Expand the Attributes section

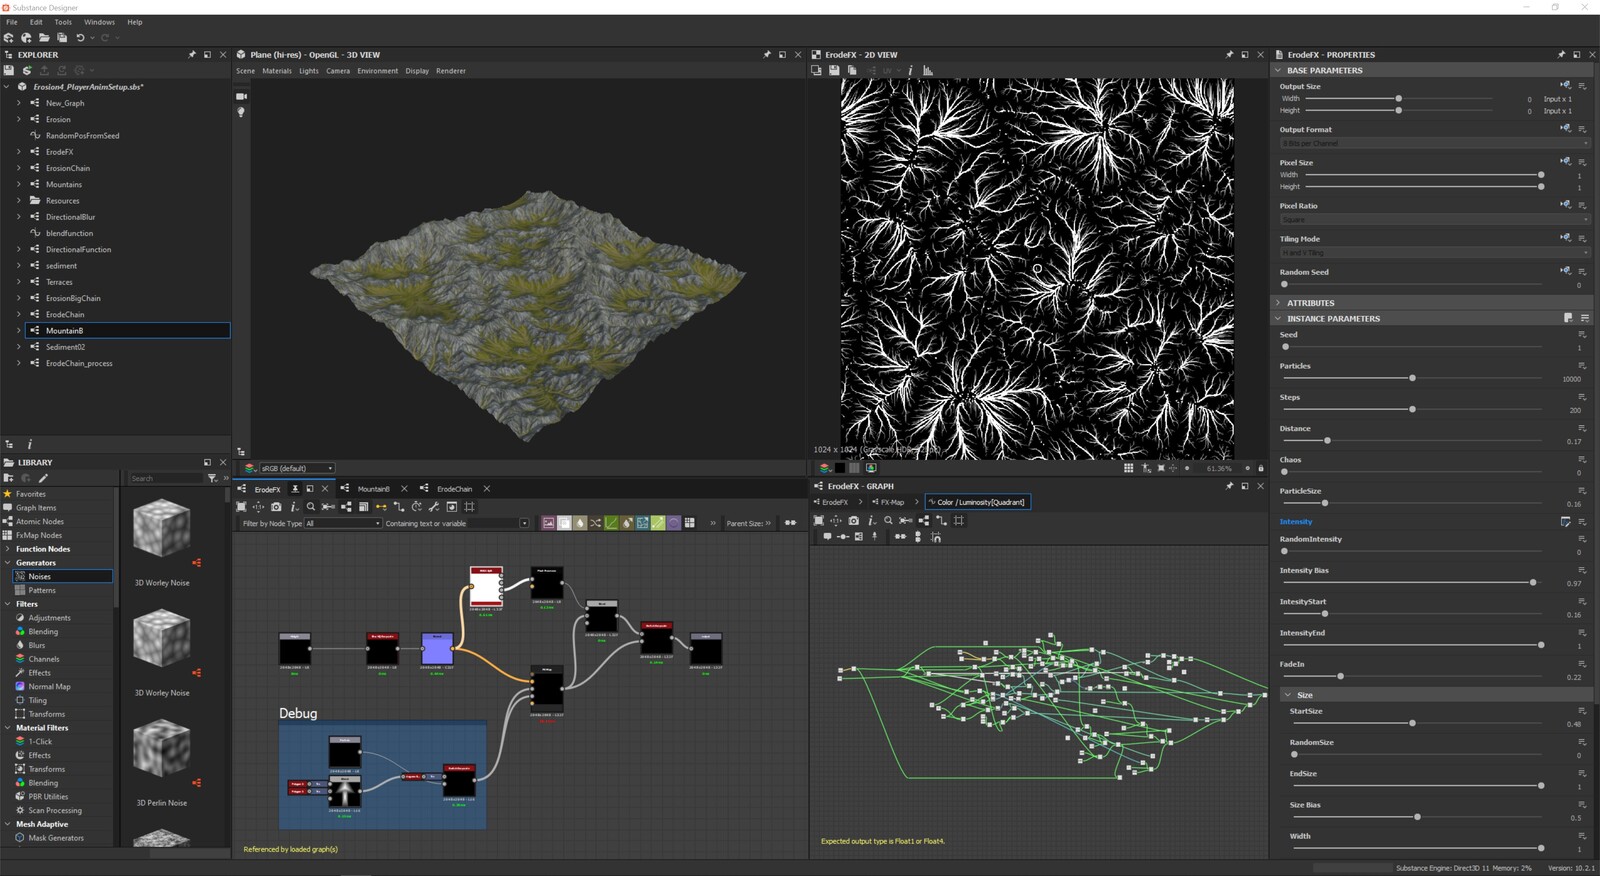point(1278,303)
